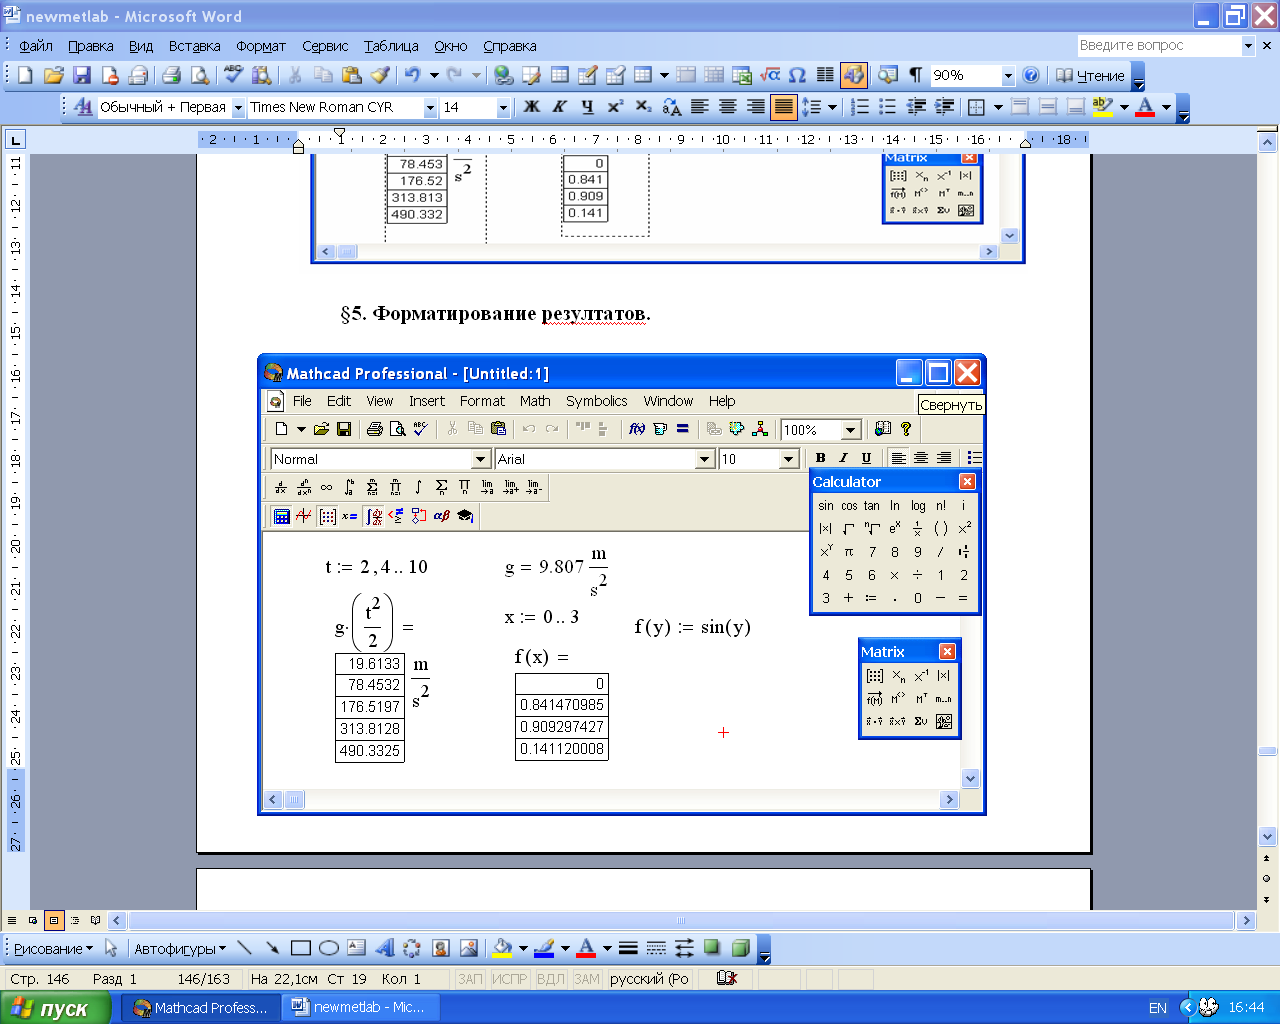Toggle bold (Ж) formatting
The height and width of the screenshot is (1024, 1280).
(531, 107)
